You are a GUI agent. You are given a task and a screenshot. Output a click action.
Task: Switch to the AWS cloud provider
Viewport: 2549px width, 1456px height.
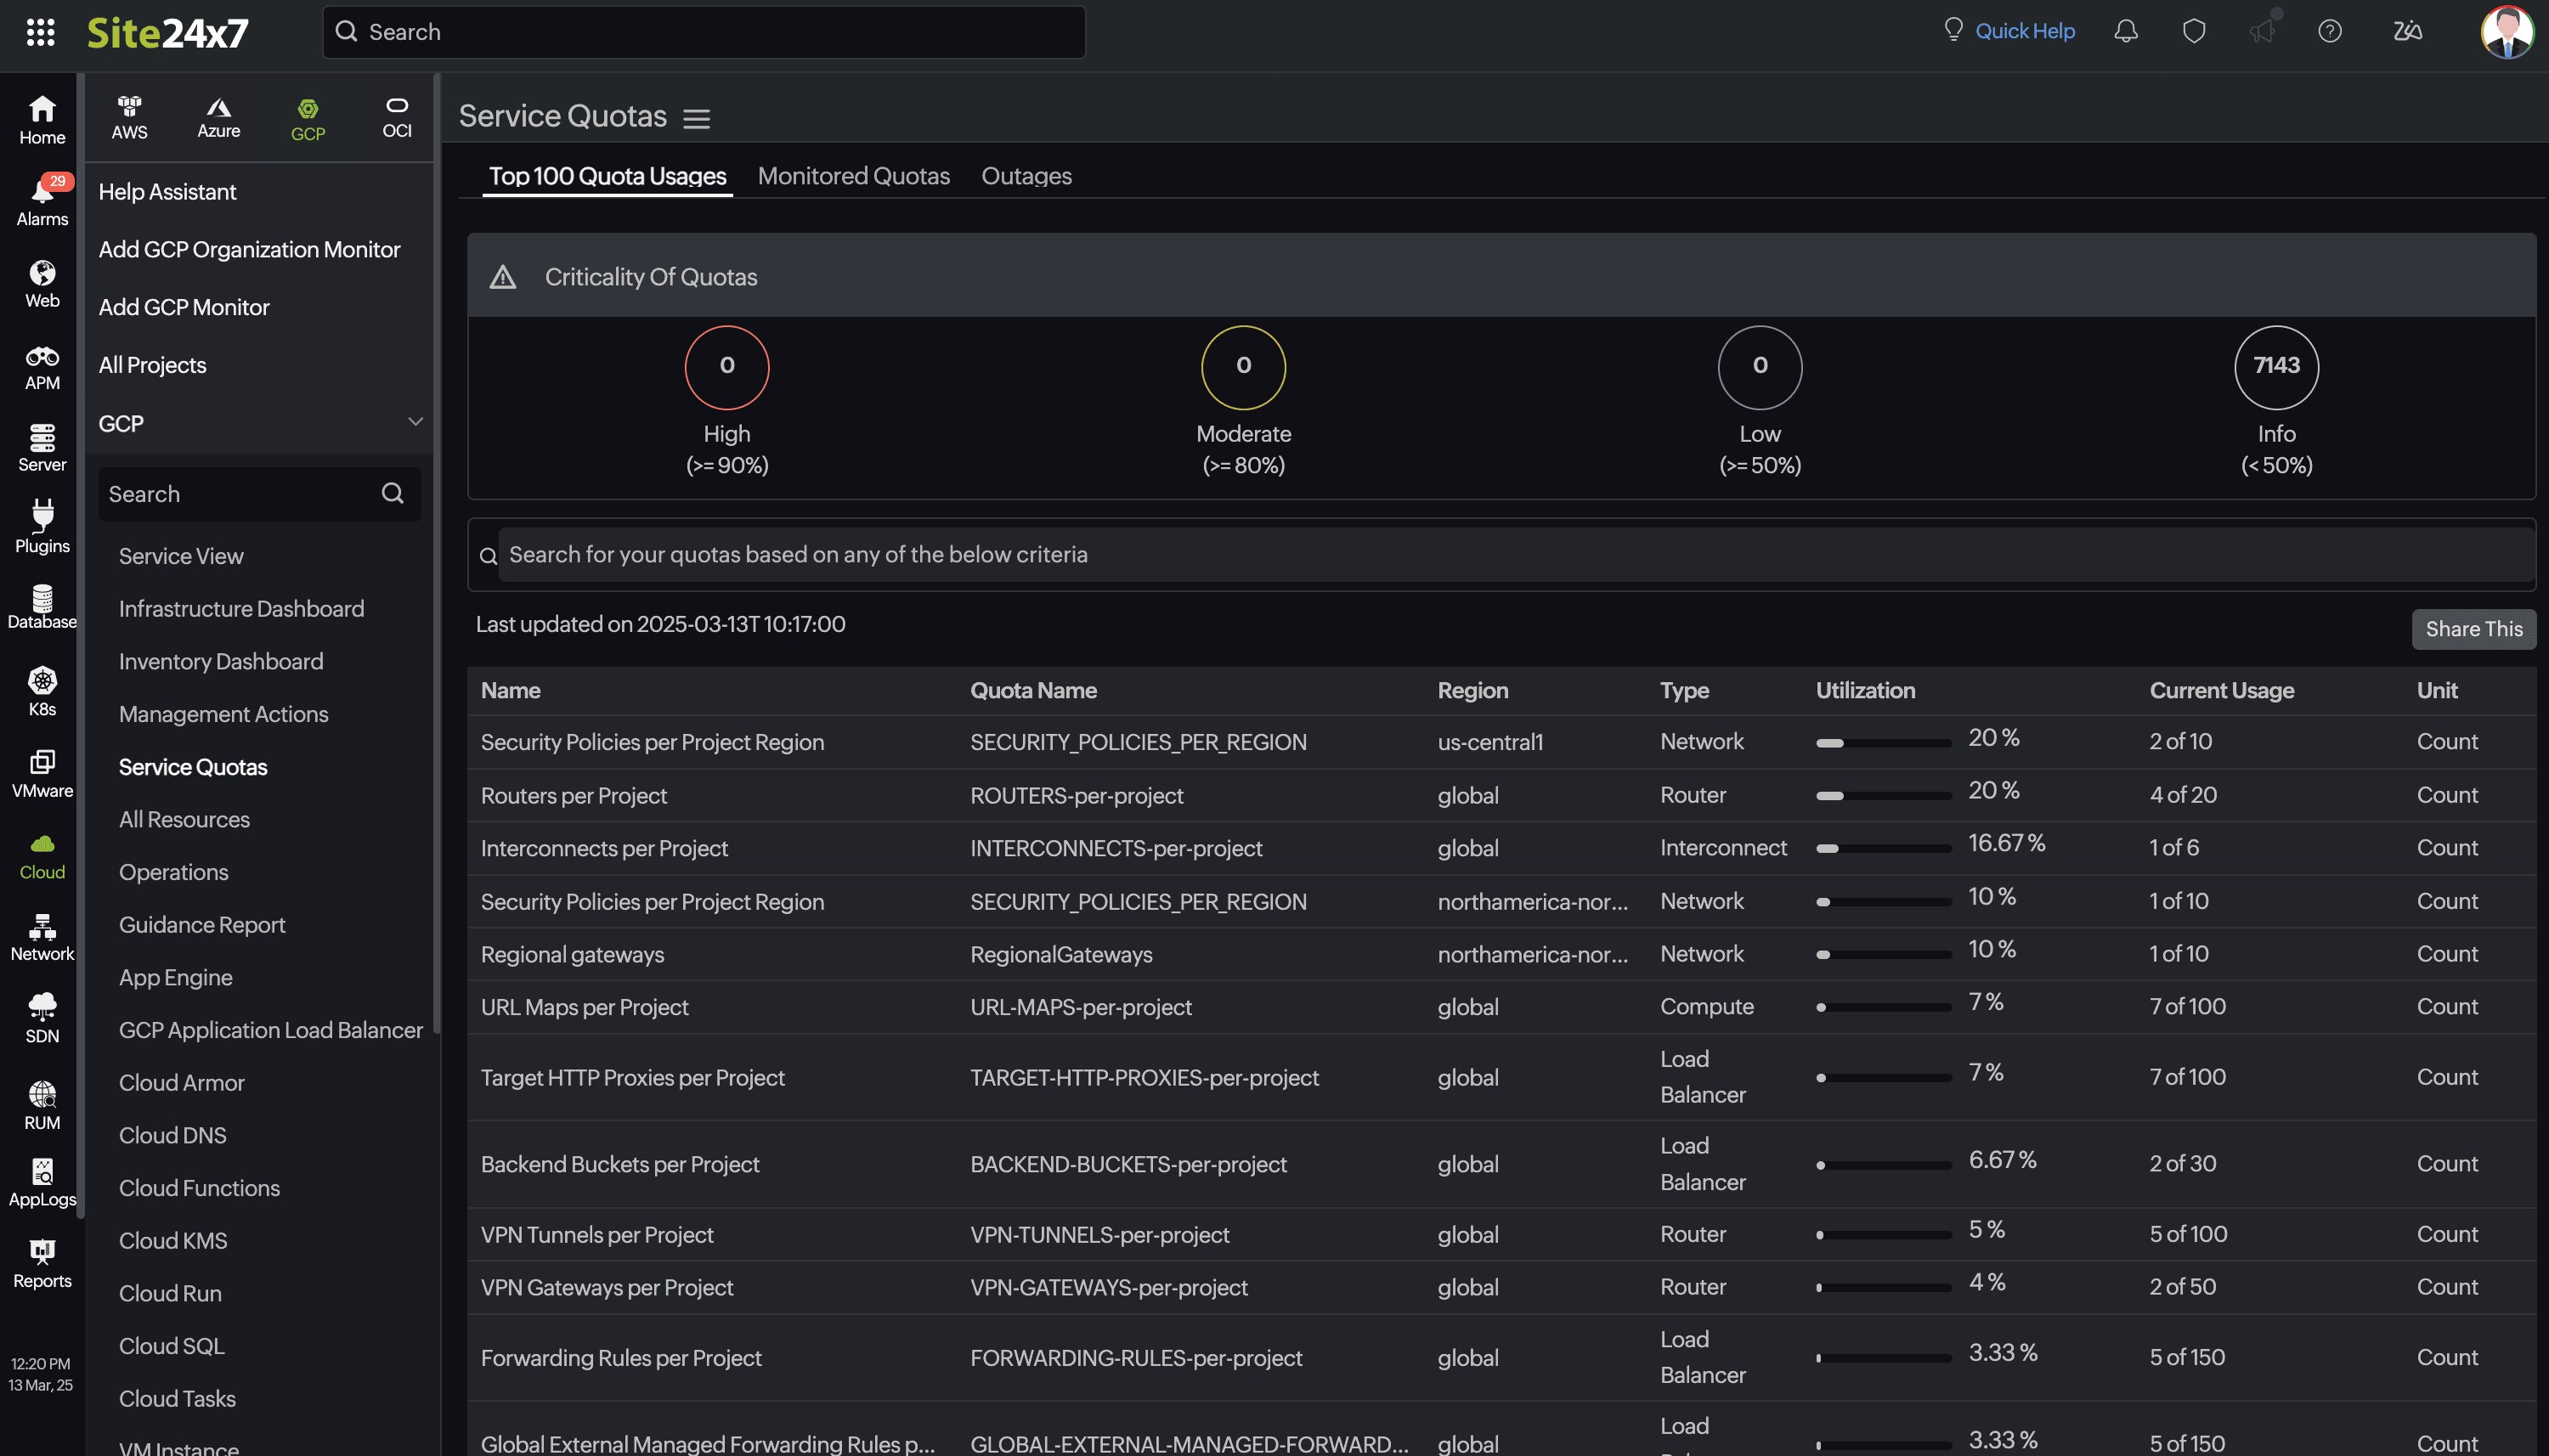coord(129,118)
